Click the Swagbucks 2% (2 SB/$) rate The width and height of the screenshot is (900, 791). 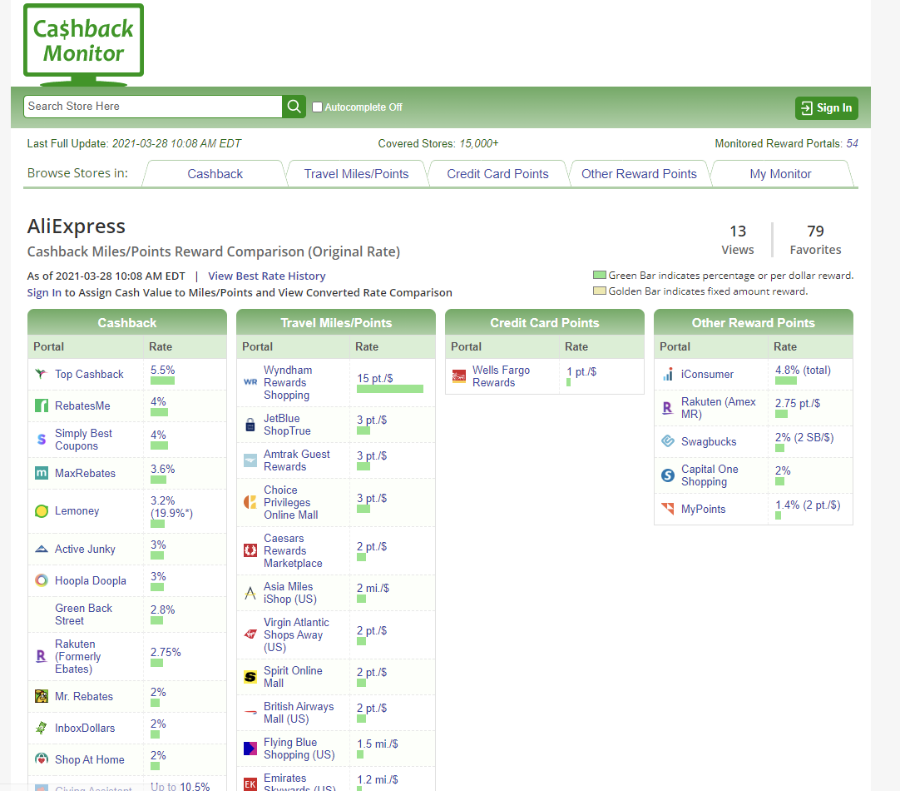coord(804,437)
